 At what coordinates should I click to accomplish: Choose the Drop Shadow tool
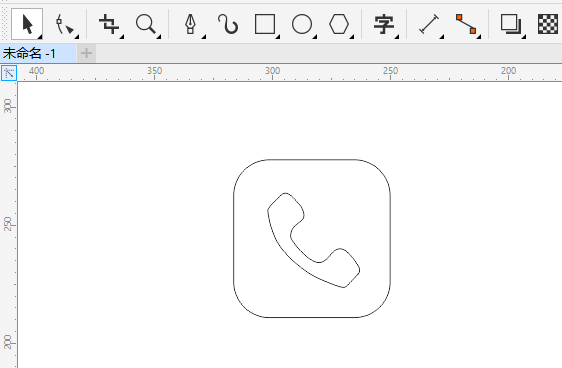tap(511, 24)
